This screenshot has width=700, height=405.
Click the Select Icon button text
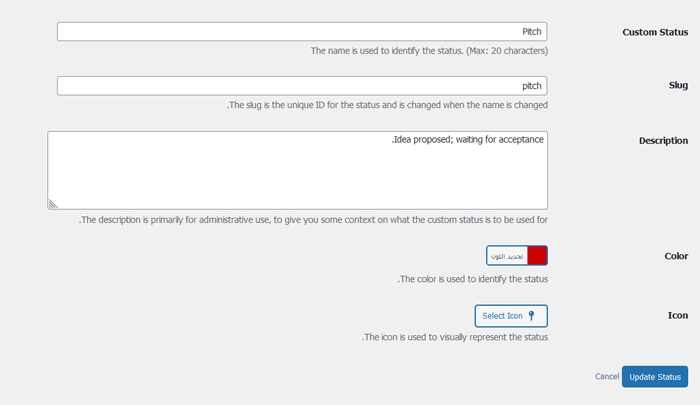tap(502, 316)
